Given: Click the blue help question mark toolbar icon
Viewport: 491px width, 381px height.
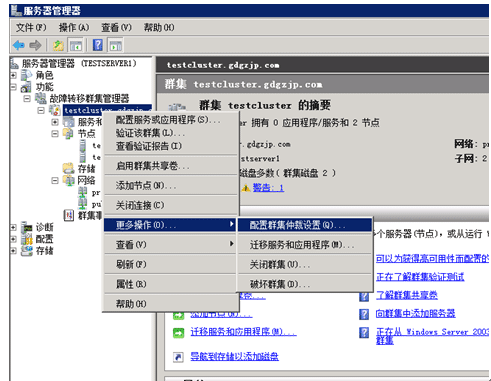Looking at the screenshot, I should (x=98, y=45).
